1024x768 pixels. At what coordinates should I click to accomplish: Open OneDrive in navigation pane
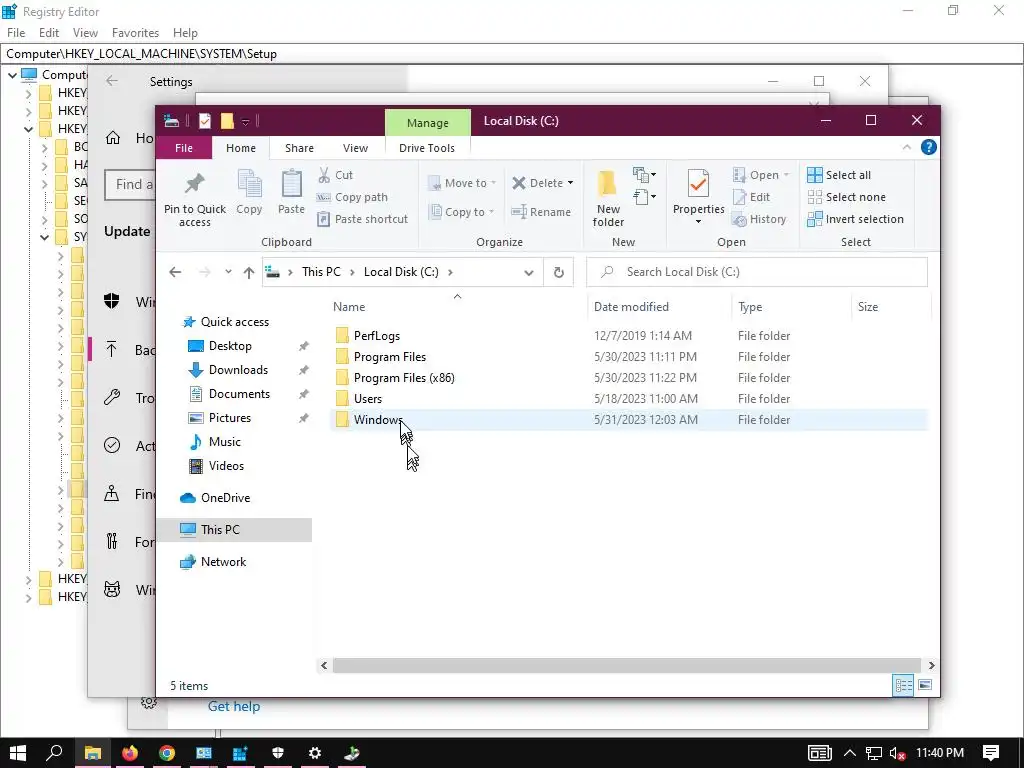[215, 498]
